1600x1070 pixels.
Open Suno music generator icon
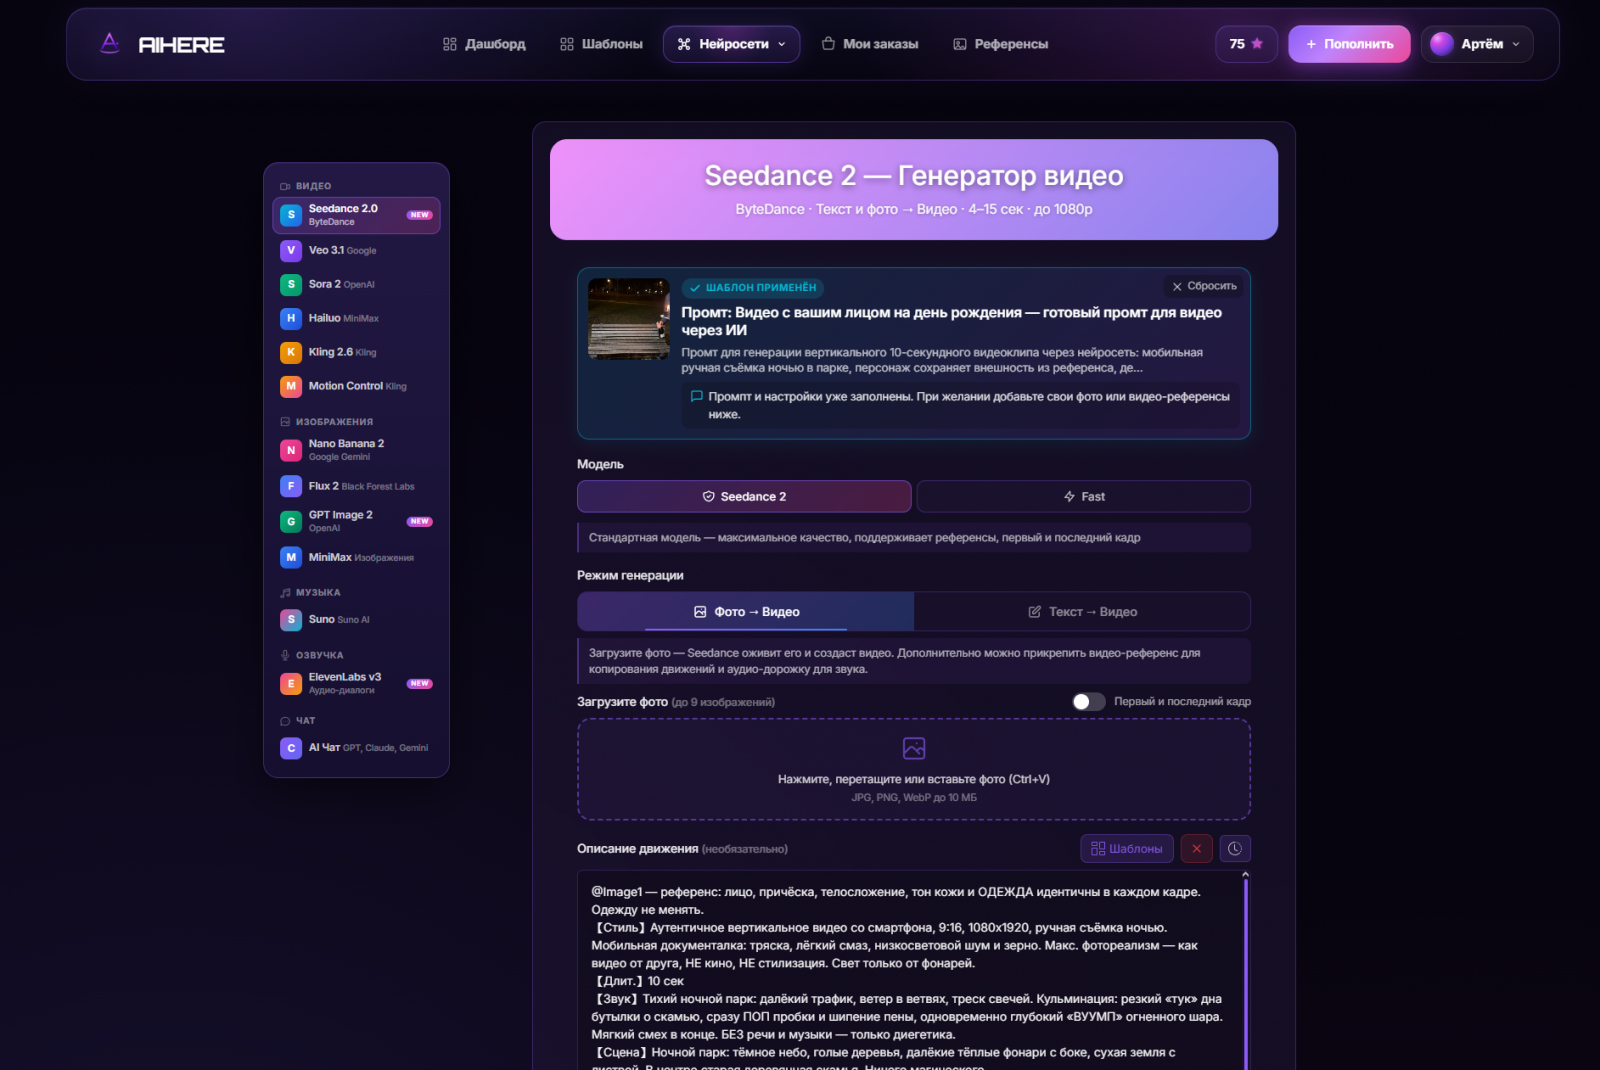(x=291, y=620)
